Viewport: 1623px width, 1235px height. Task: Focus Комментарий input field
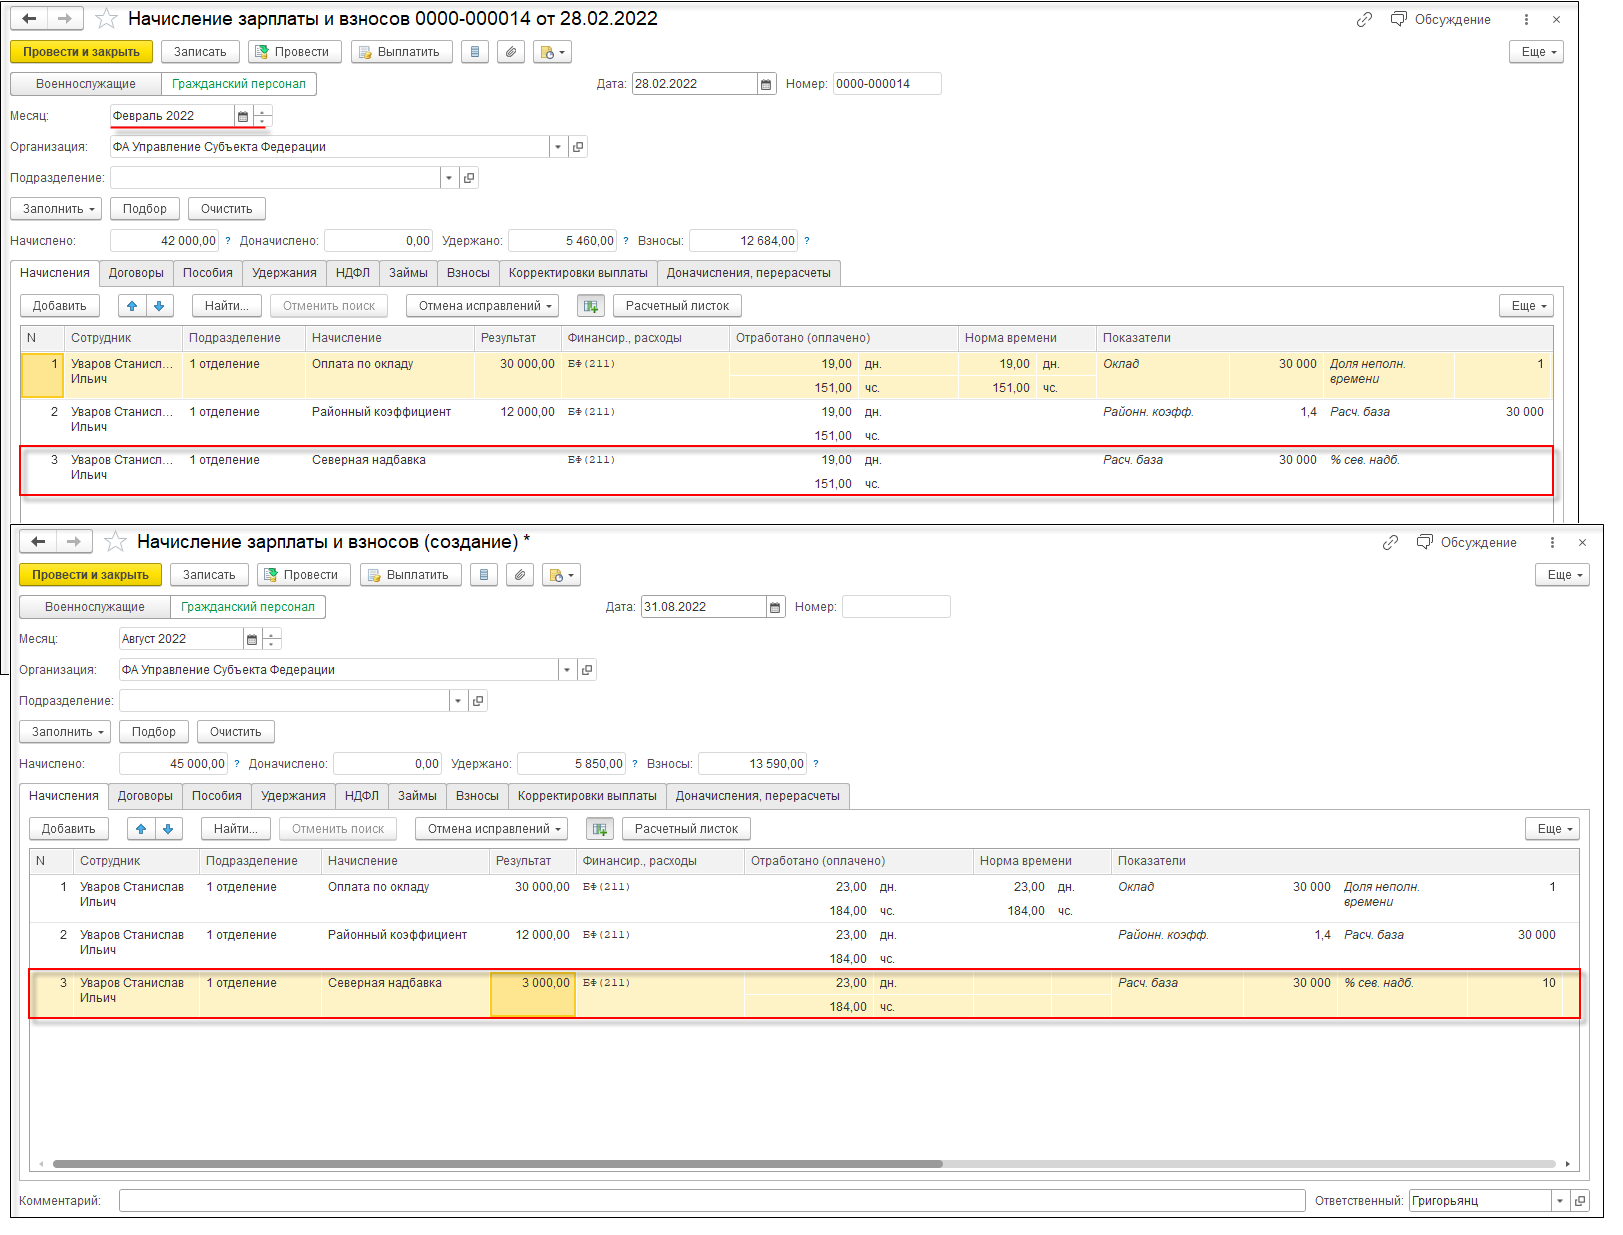712,1201
